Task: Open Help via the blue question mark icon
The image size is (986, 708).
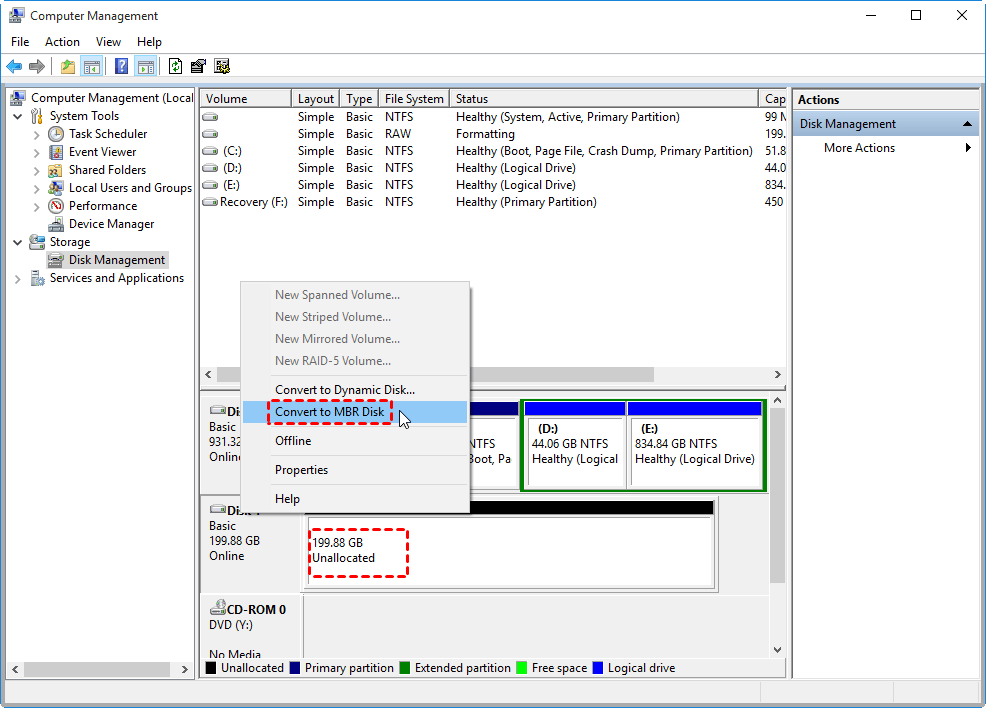Action: pyautogui.click(x=121, y=67)
